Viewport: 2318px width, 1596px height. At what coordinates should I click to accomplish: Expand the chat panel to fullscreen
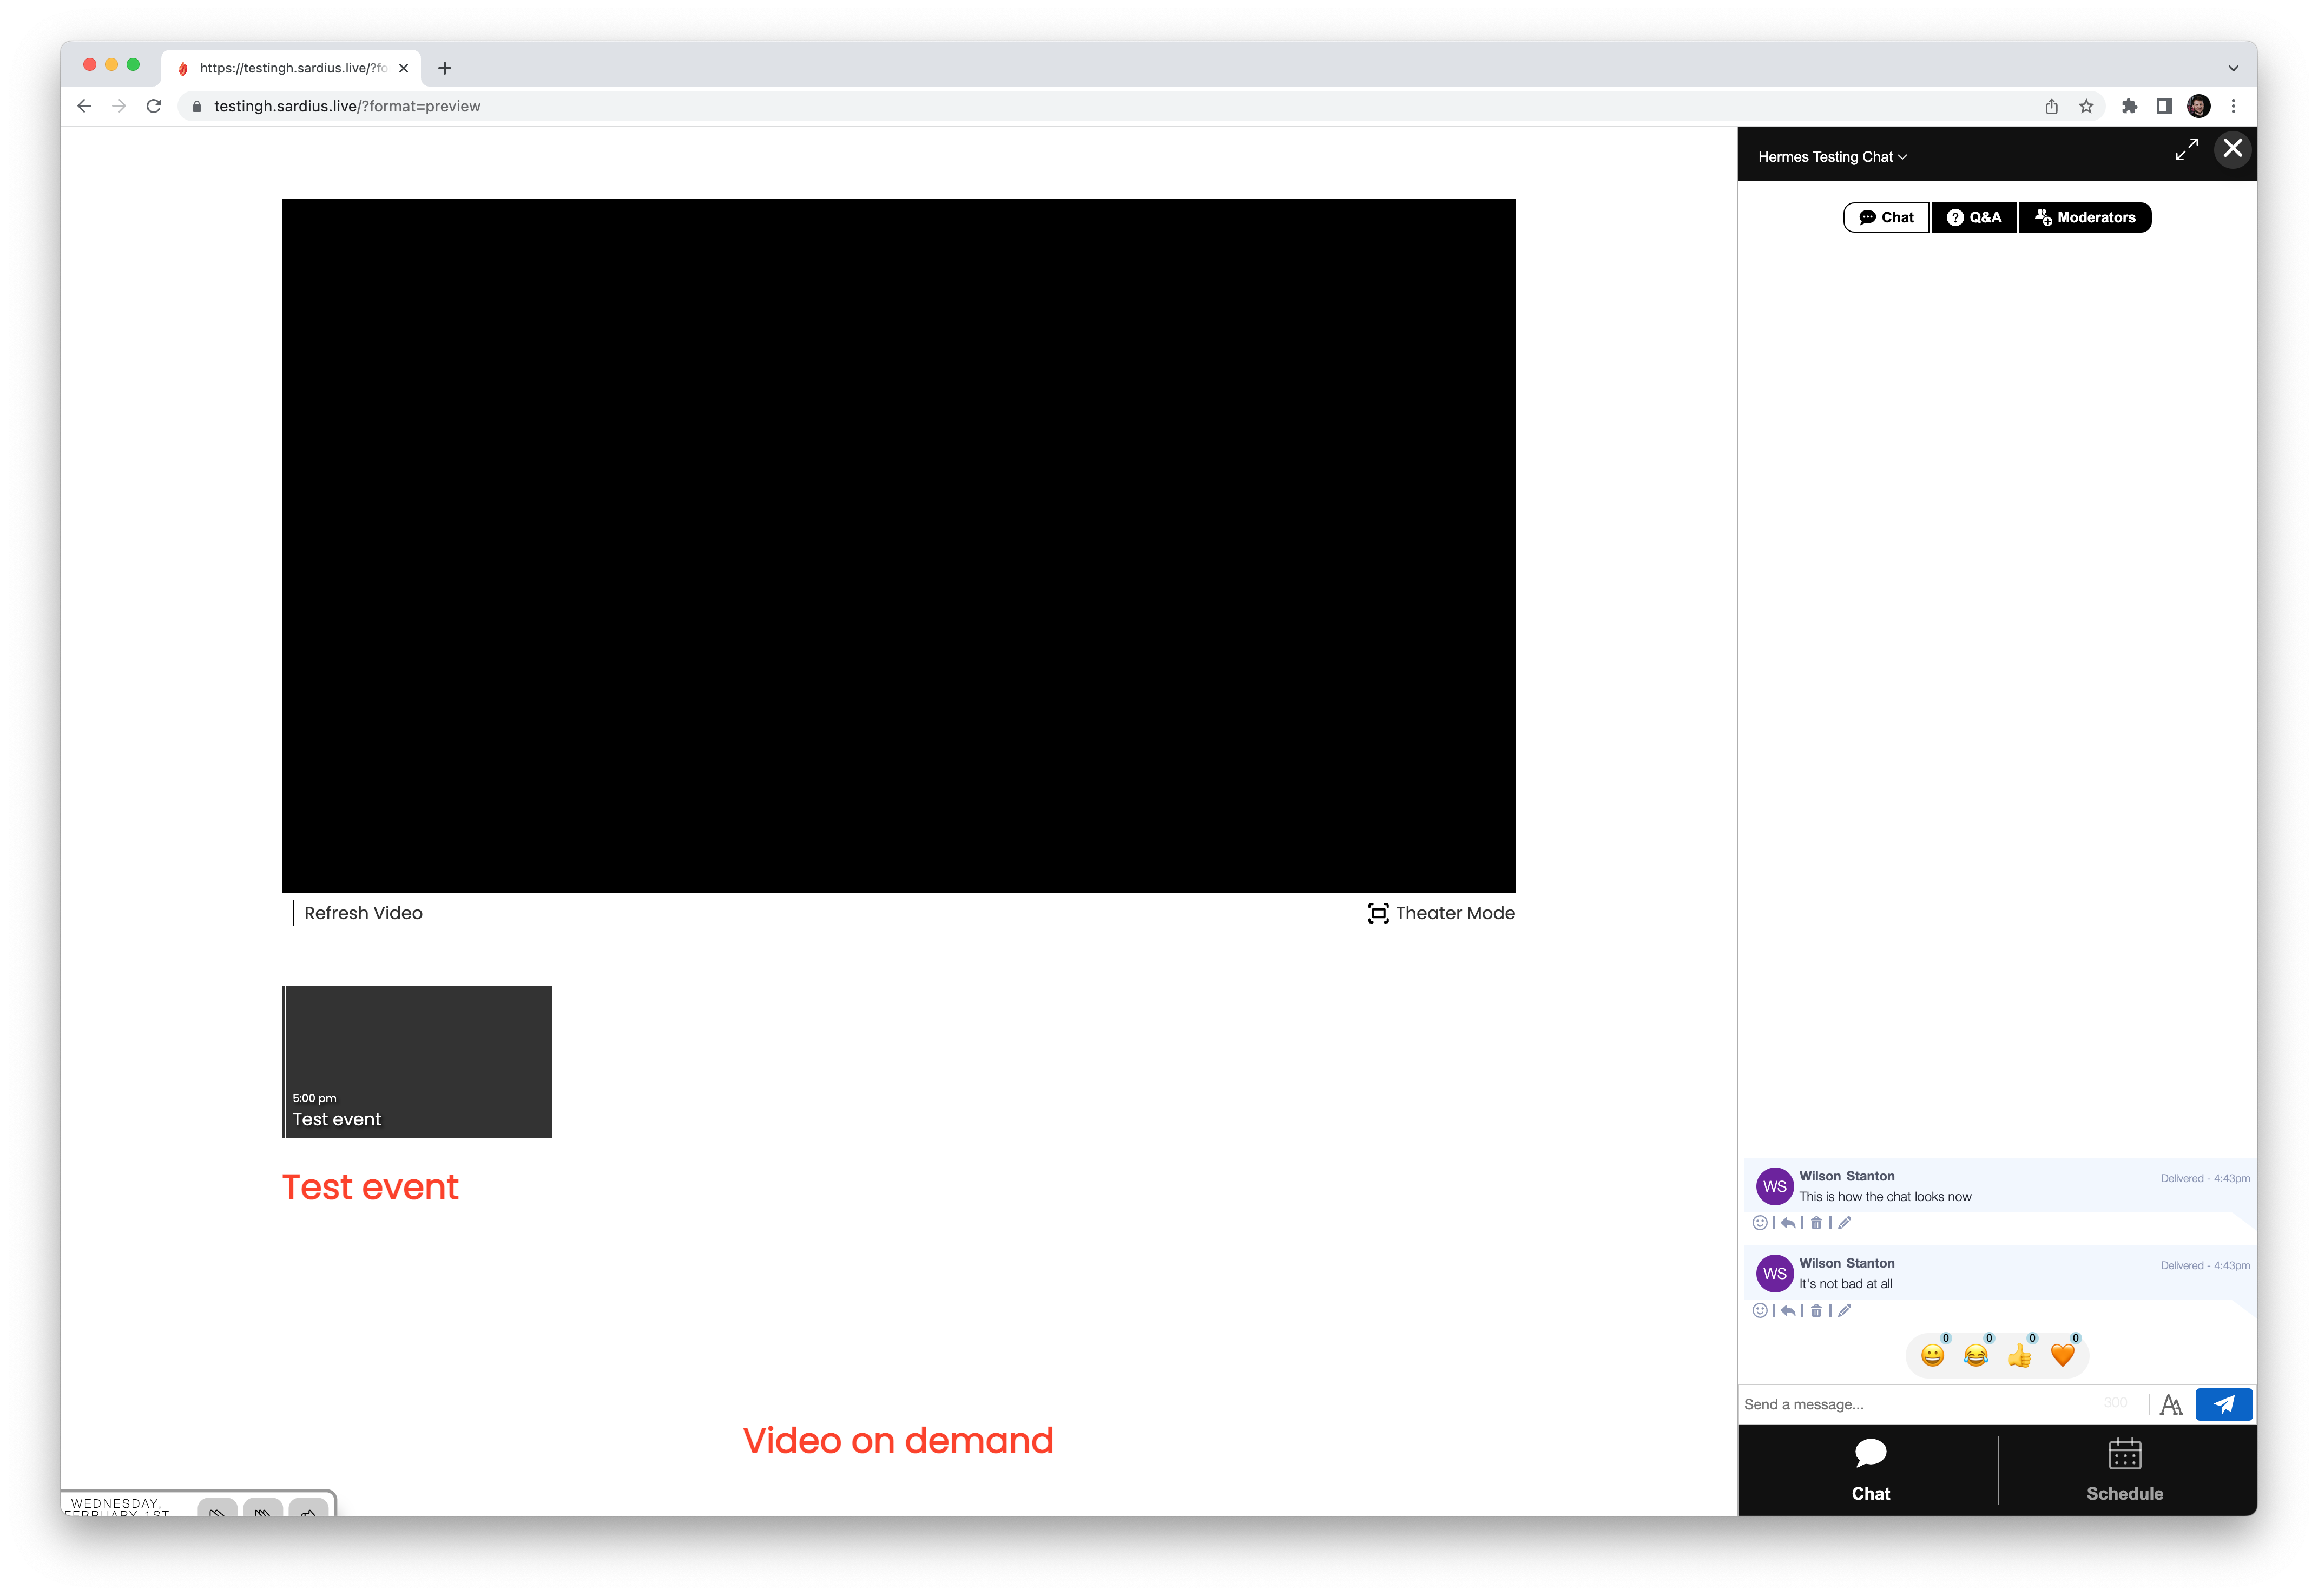(x=2186, y=150)
